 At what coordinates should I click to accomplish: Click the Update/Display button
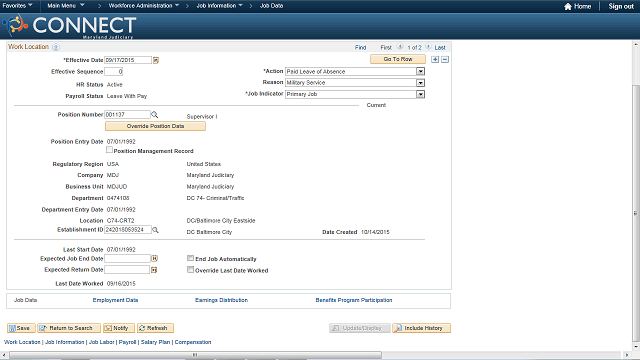(x=360, y=328)
